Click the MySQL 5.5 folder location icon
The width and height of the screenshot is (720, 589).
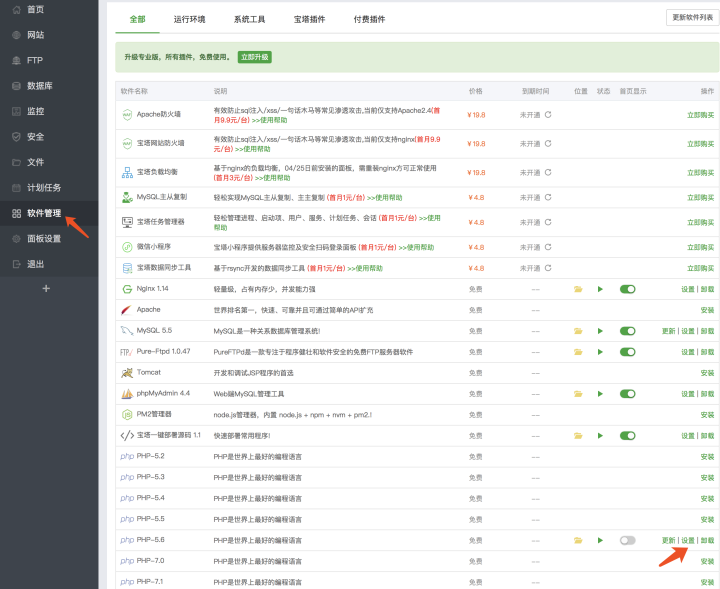578,331
